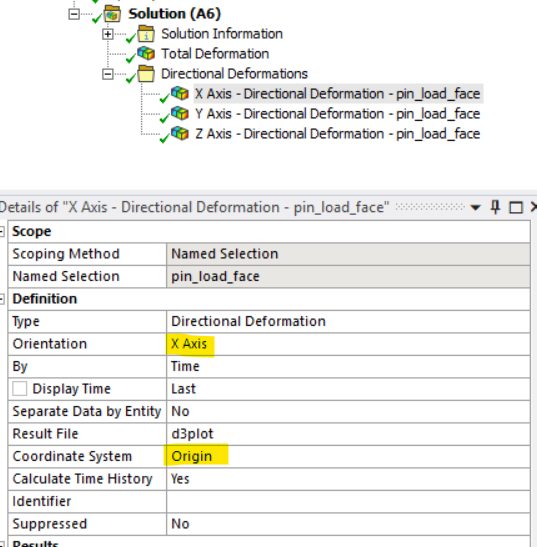Click the Solution Information icon
The width and height of the screenshot is (537, 547).
[x=146, y=34]
